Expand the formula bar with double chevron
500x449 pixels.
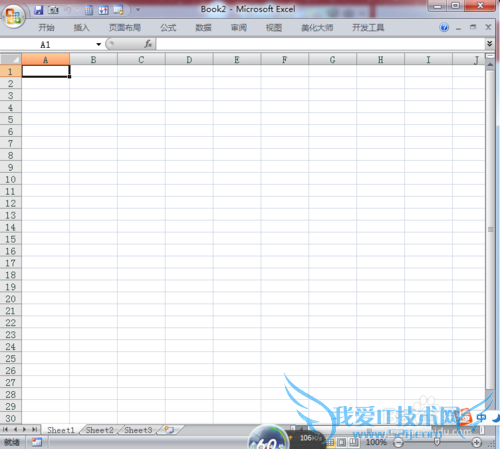(x=490, y=44)
